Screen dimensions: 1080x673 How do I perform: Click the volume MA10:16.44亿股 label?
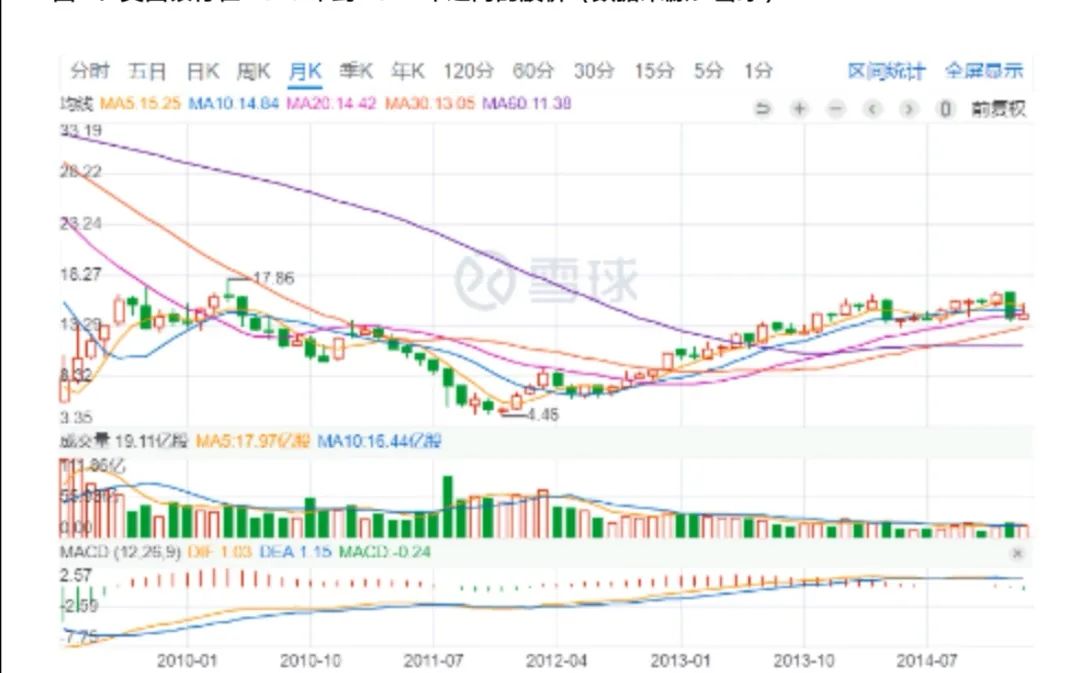tap(380, 441)
